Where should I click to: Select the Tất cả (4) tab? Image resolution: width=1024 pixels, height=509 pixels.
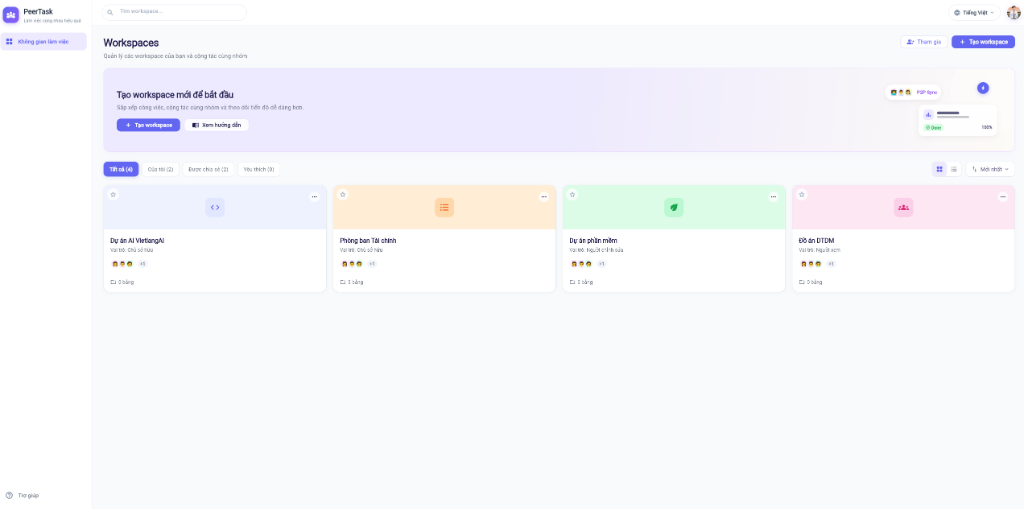121,169
